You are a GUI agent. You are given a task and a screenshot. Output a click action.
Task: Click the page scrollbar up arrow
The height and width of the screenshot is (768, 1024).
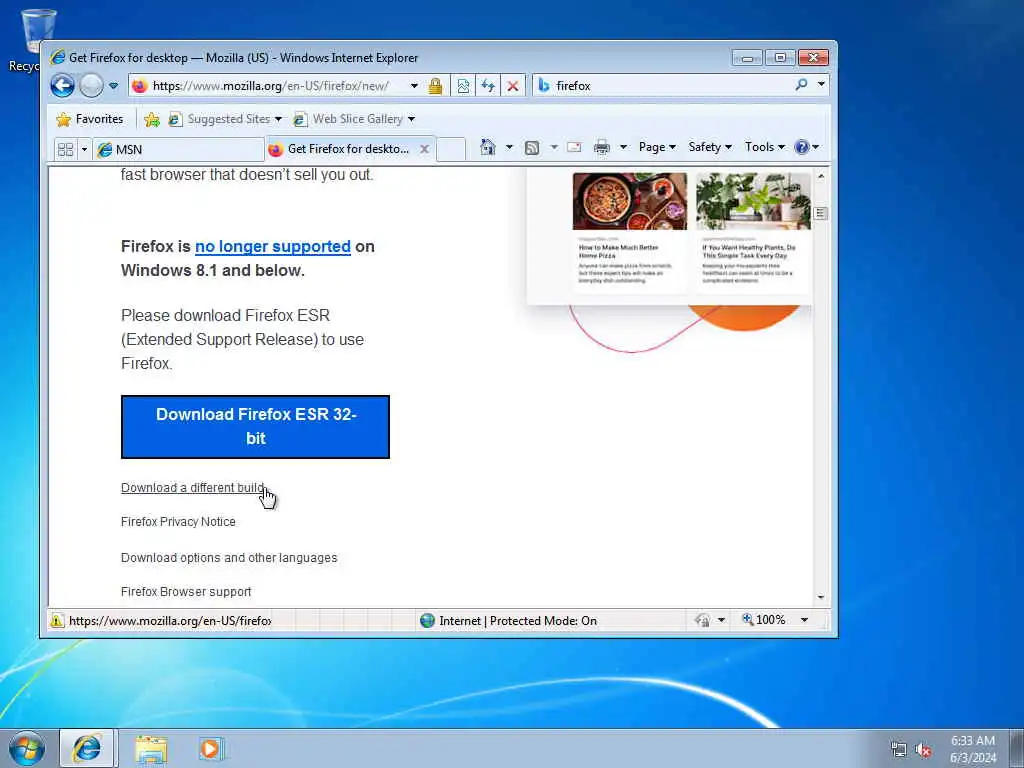point(821,176)
